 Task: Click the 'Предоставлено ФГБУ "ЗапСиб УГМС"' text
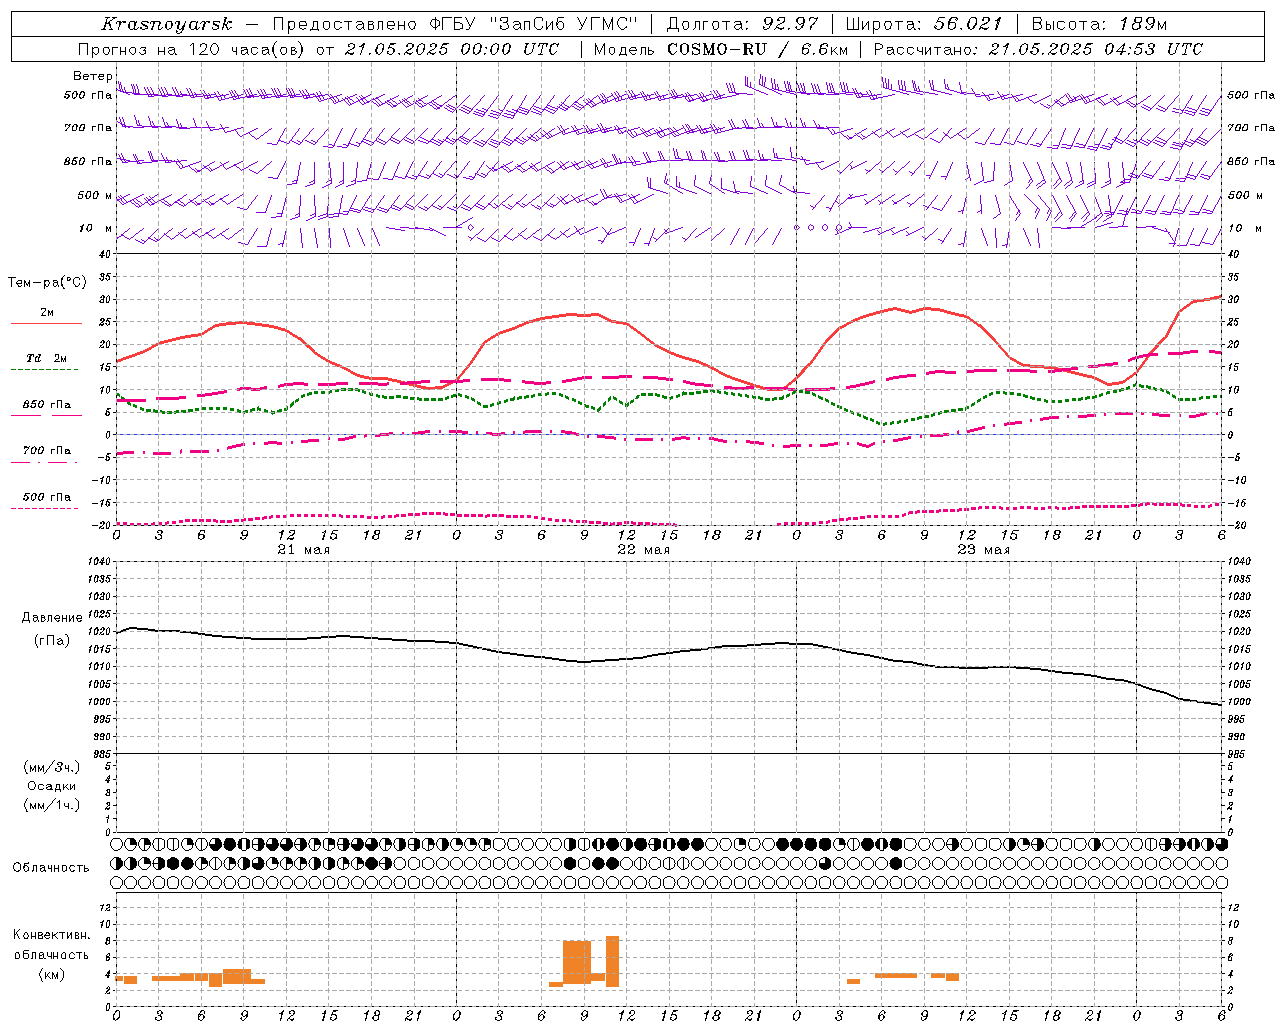pyautogui.click(x=455, y=24)
